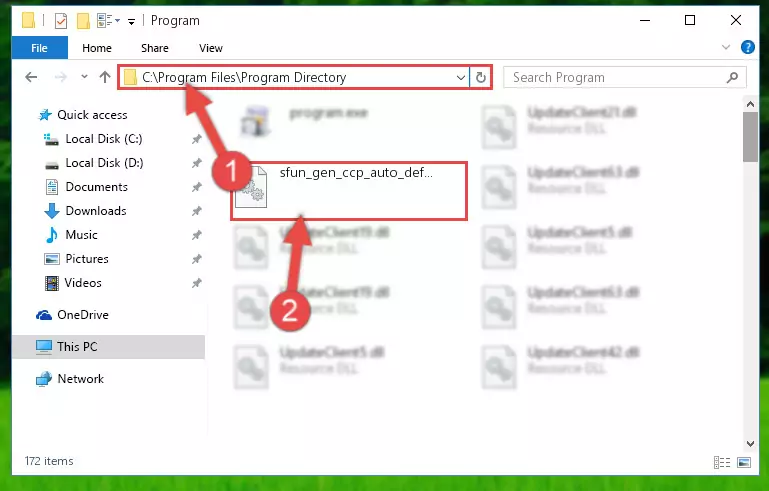Click the OneDrive cloud icon

click(x=44, y=315)
